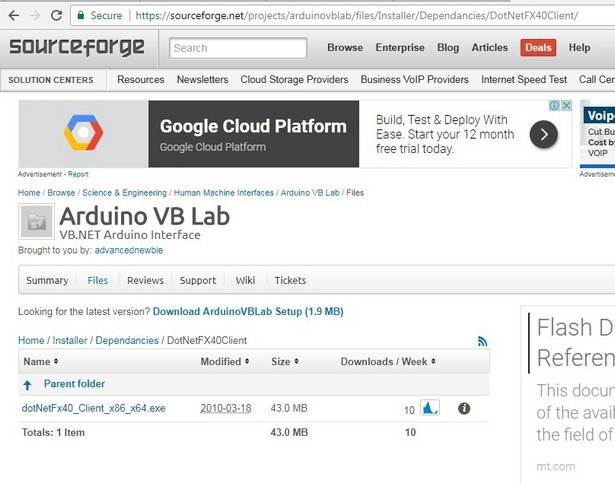Sort files by Modified column

click(225, 362)
